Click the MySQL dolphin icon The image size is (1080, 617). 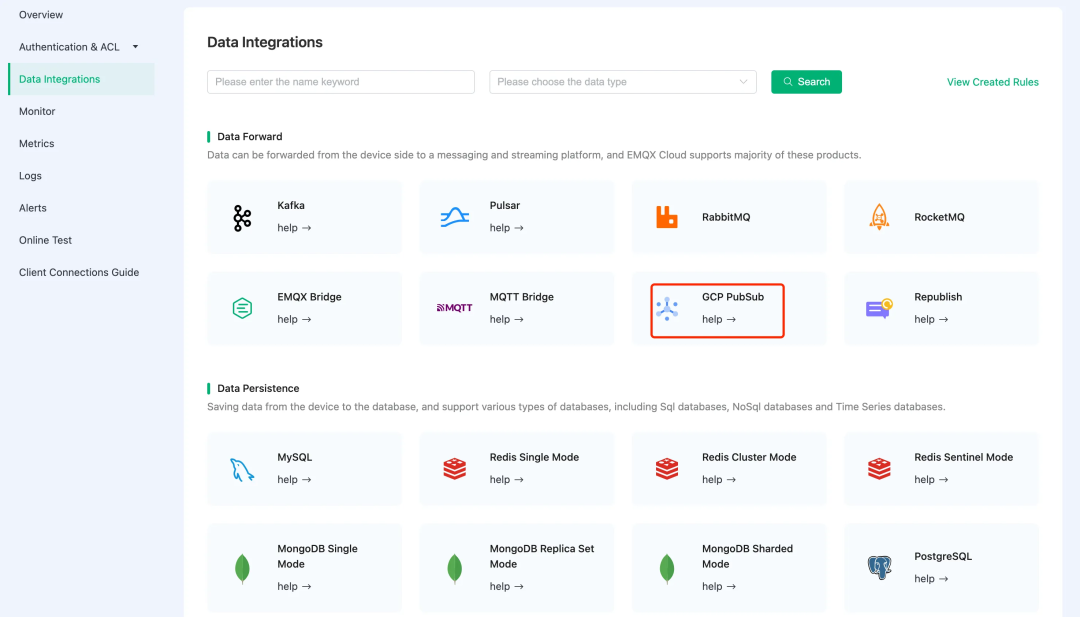[242, 468]
